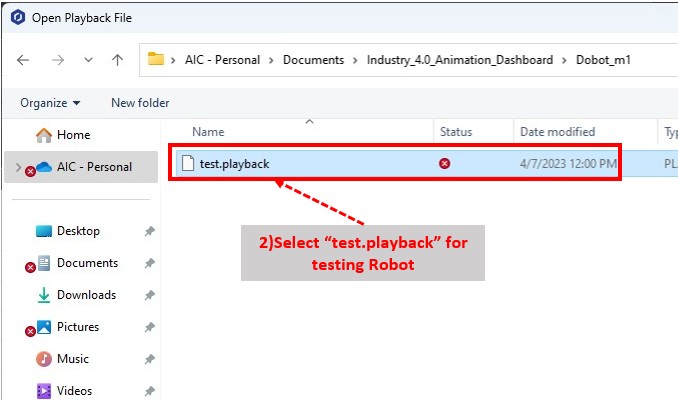678x400 pixels.
Task: Expand chevron after Industry_4.0_Animation_Dashboard breadcrumb
Action: (564, 60)
